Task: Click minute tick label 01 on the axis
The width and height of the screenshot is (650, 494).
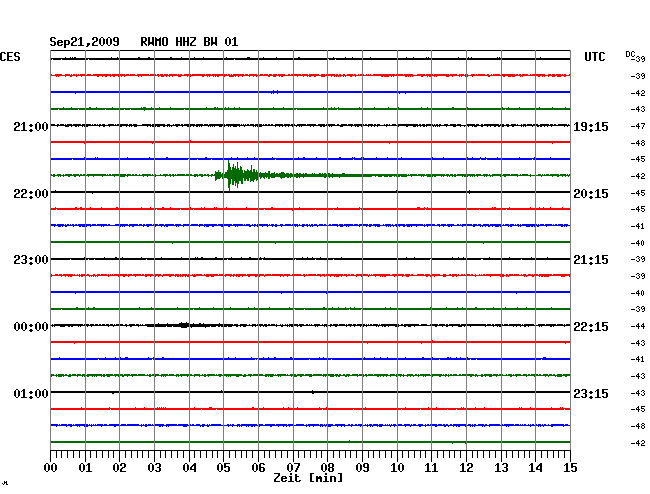Action: (x=85, y=468)
